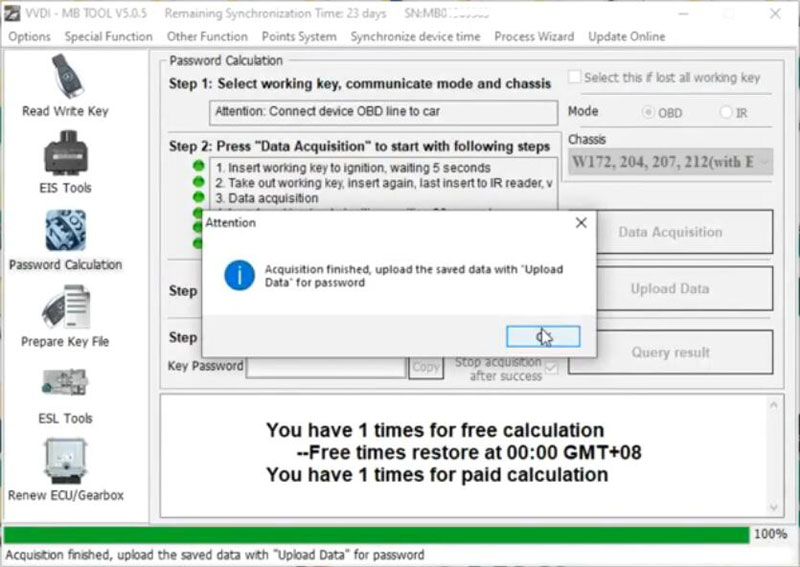
Task: Click green status dot beside step 3
Action: 198,196
